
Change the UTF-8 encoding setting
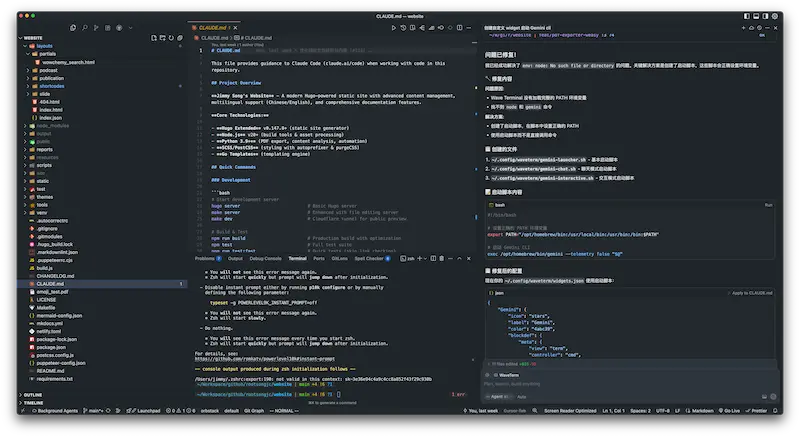click(662, 410)
